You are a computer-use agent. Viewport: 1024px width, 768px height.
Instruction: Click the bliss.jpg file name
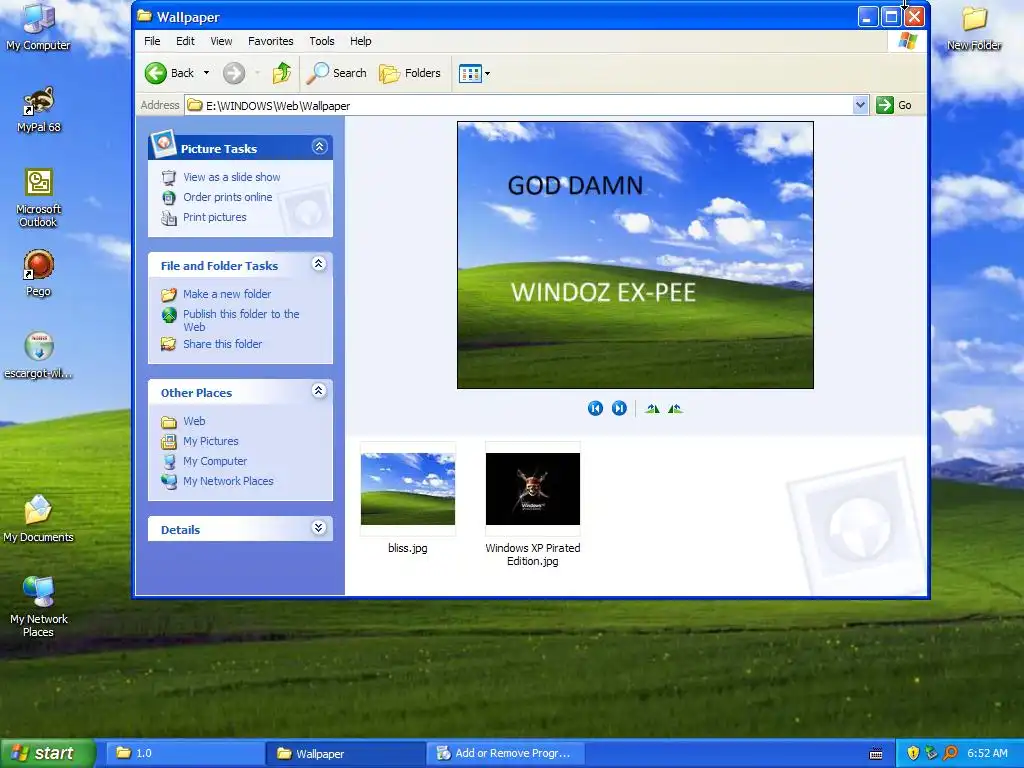click(408, 548)
